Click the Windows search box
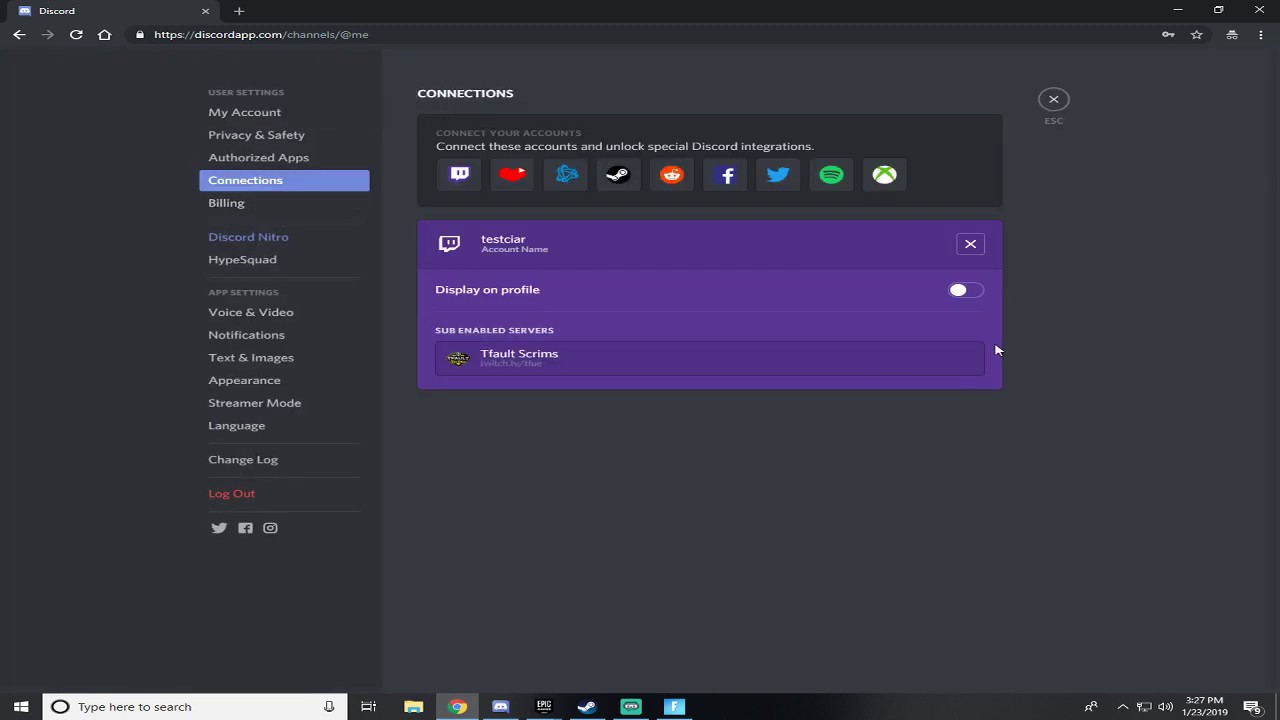The image size is (1280, 720). [195, 707]
